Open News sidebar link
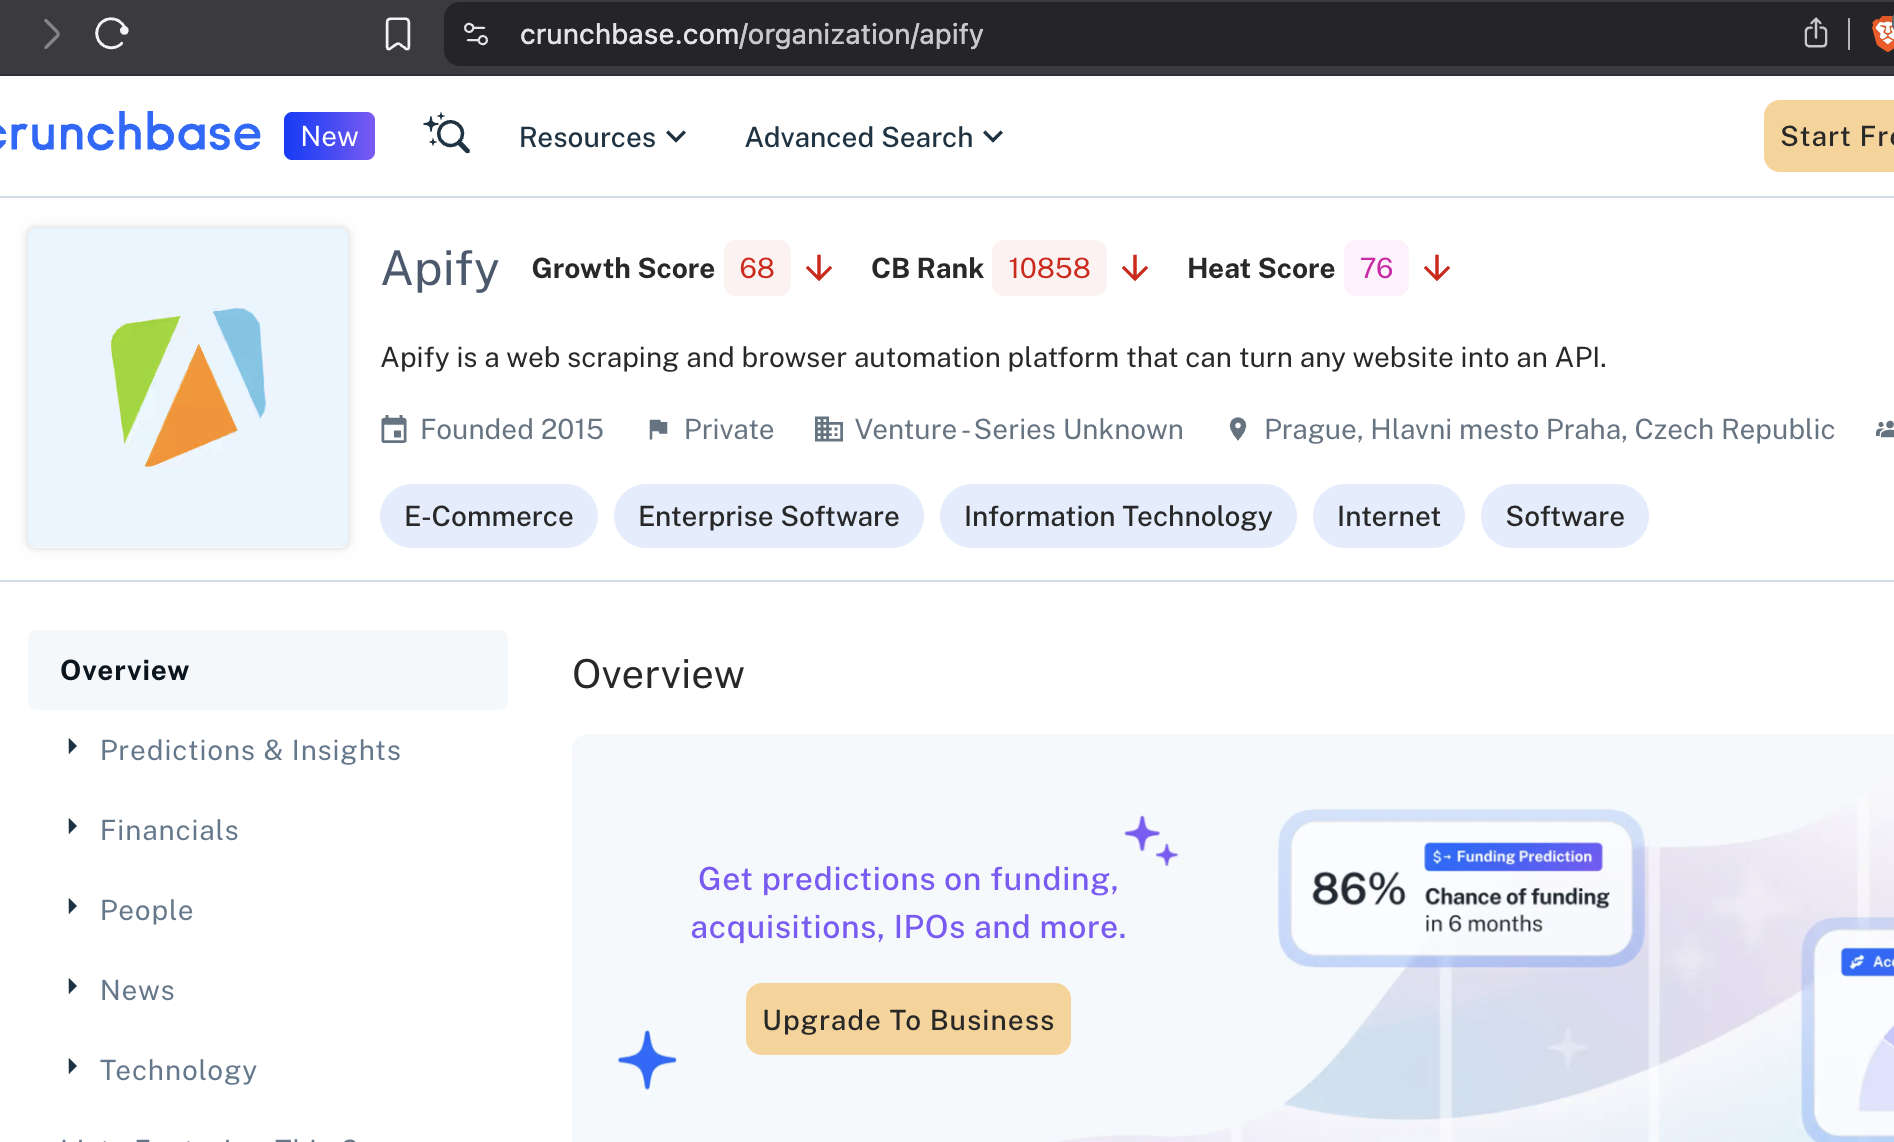1894x1142 pixels. 137,990
